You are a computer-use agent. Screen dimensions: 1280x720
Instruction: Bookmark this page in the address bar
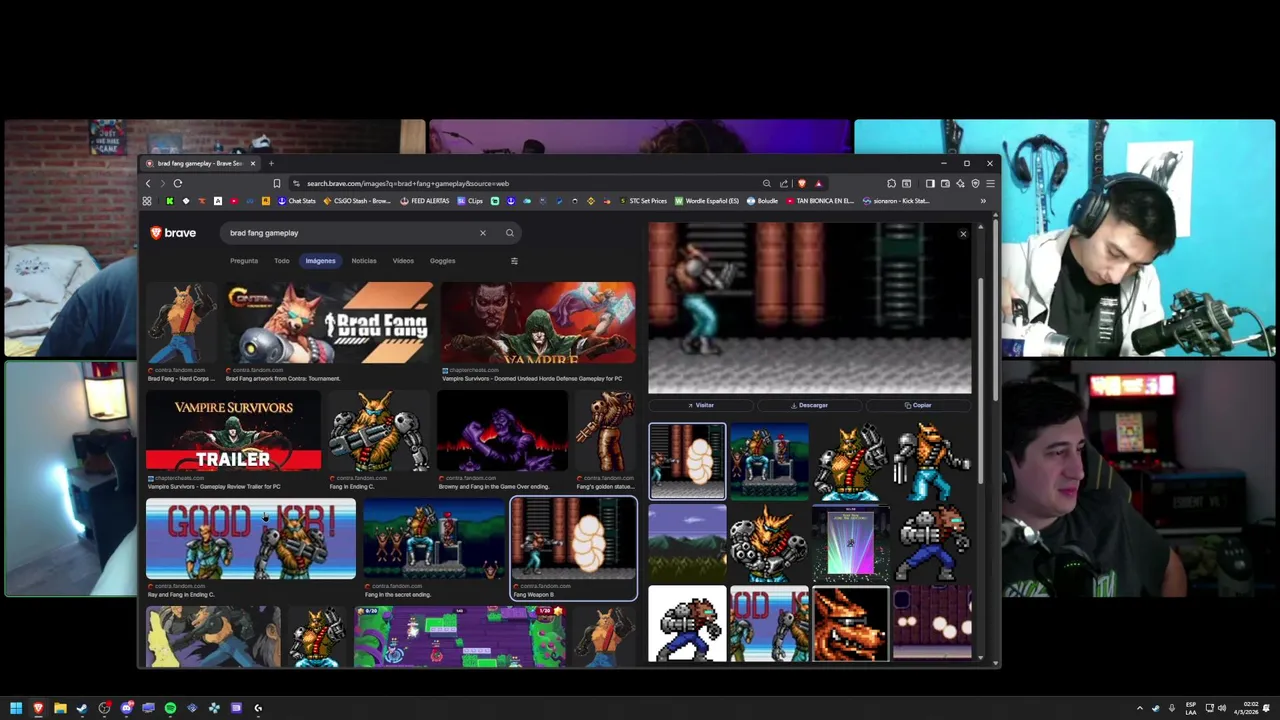(x=277, y=183)
